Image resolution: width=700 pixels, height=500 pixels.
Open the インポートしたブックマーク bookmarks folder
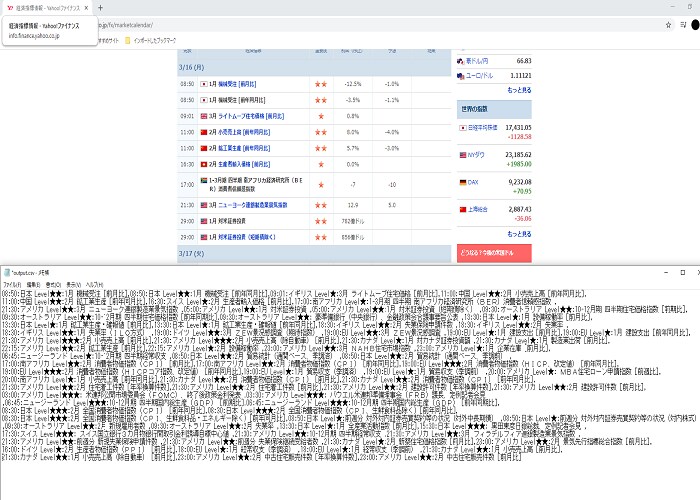click(x=150, y=41)
